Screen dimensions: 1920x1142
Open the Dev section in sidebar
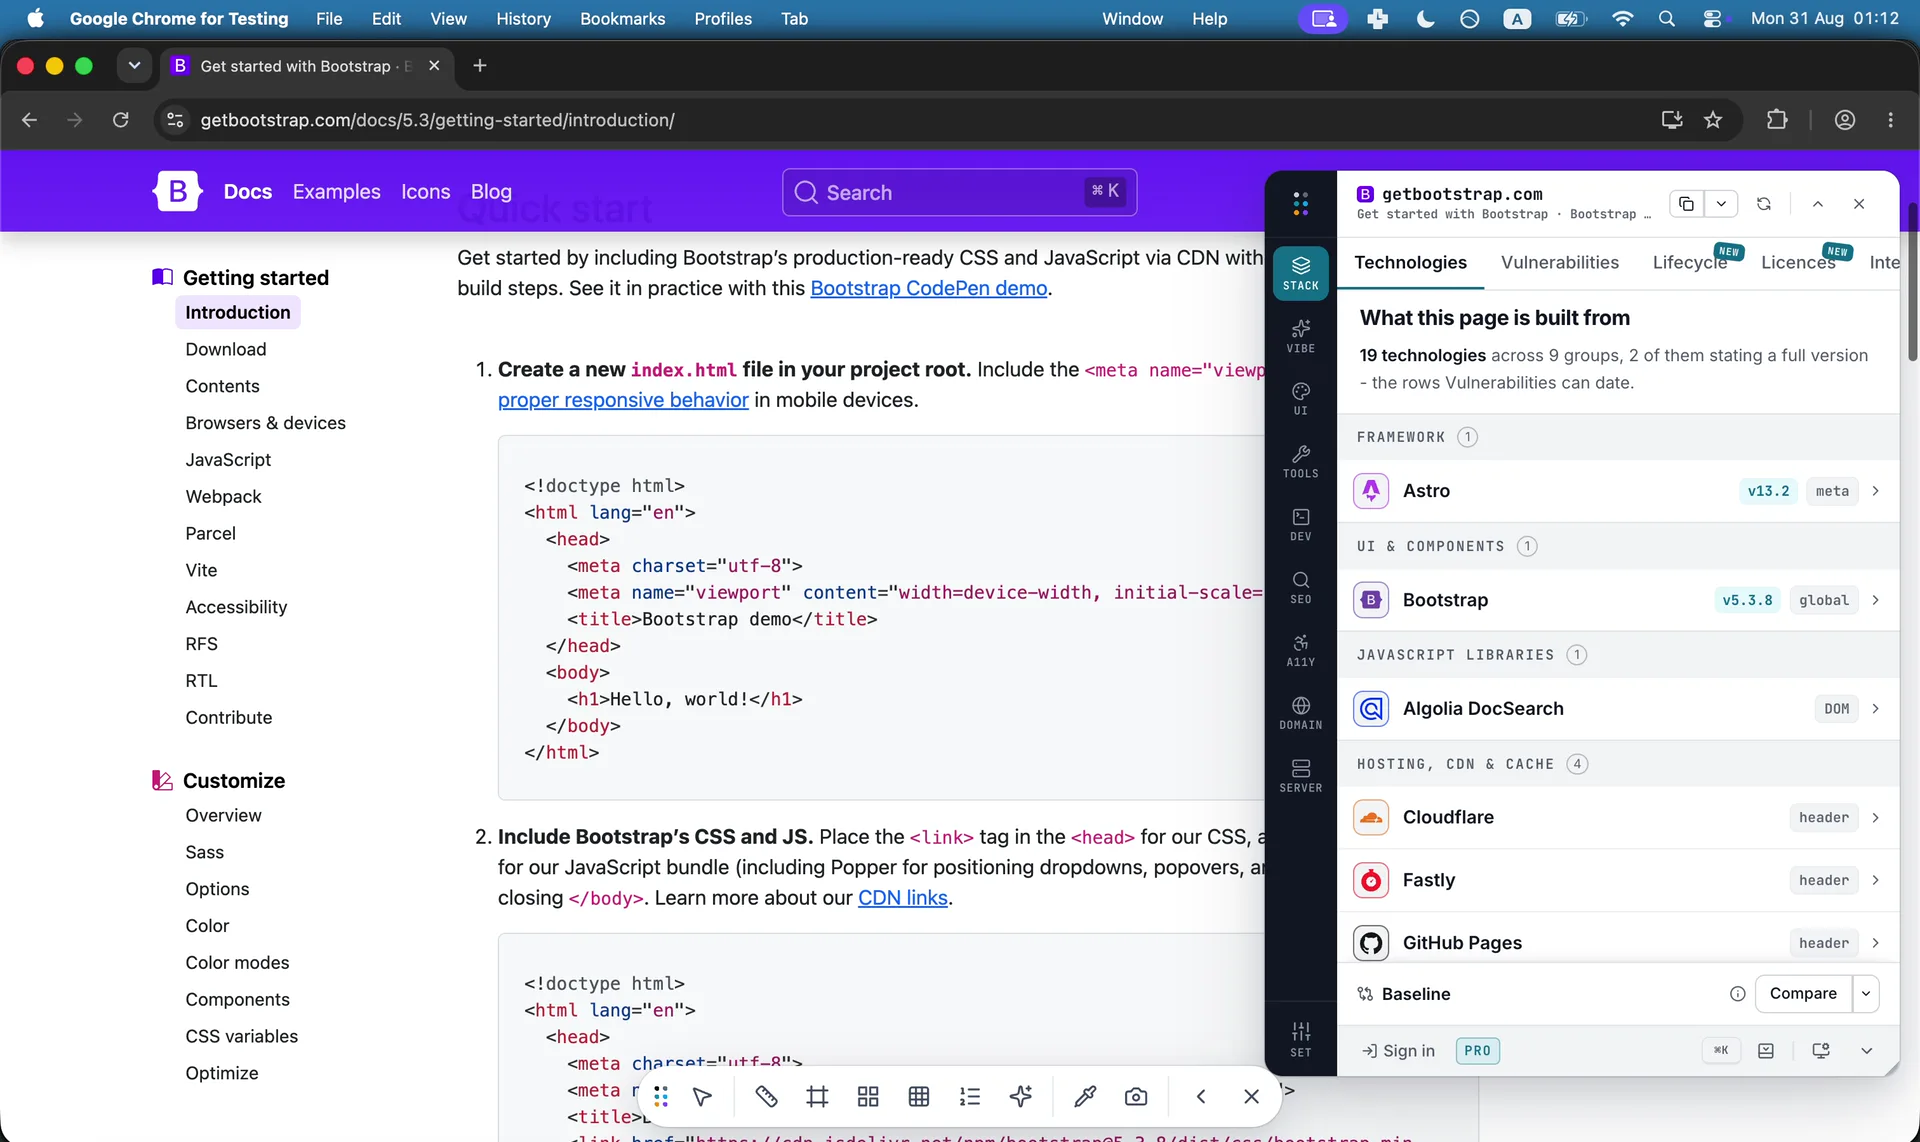point(1300,524)
